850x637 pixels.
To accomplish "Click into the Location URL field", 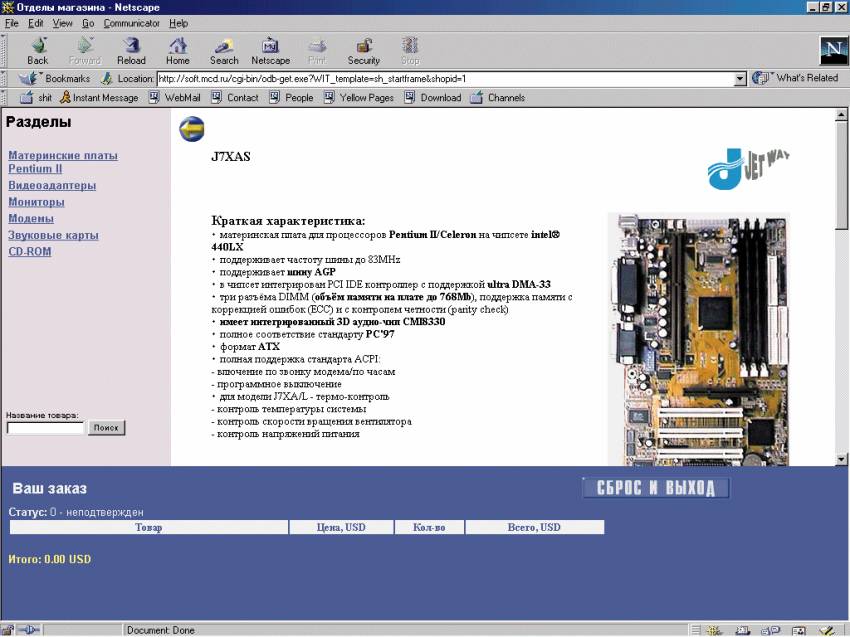I will 446,79.
